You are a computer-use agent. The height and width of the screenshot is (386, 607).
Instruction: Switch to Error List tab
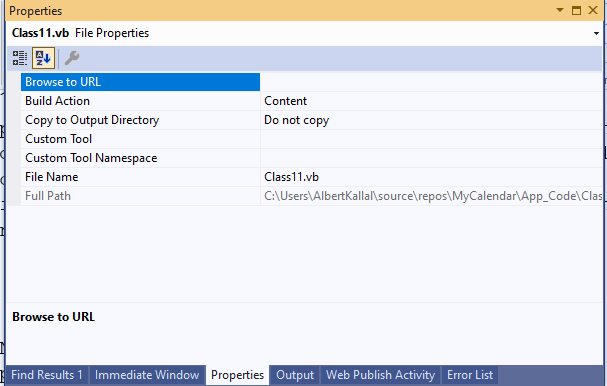click(470, 375)
